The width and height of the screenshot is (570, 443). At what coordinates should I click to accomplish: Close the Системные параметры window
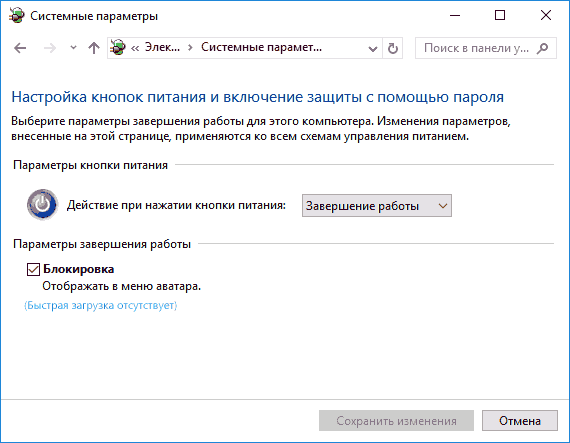tap(546, 15)
